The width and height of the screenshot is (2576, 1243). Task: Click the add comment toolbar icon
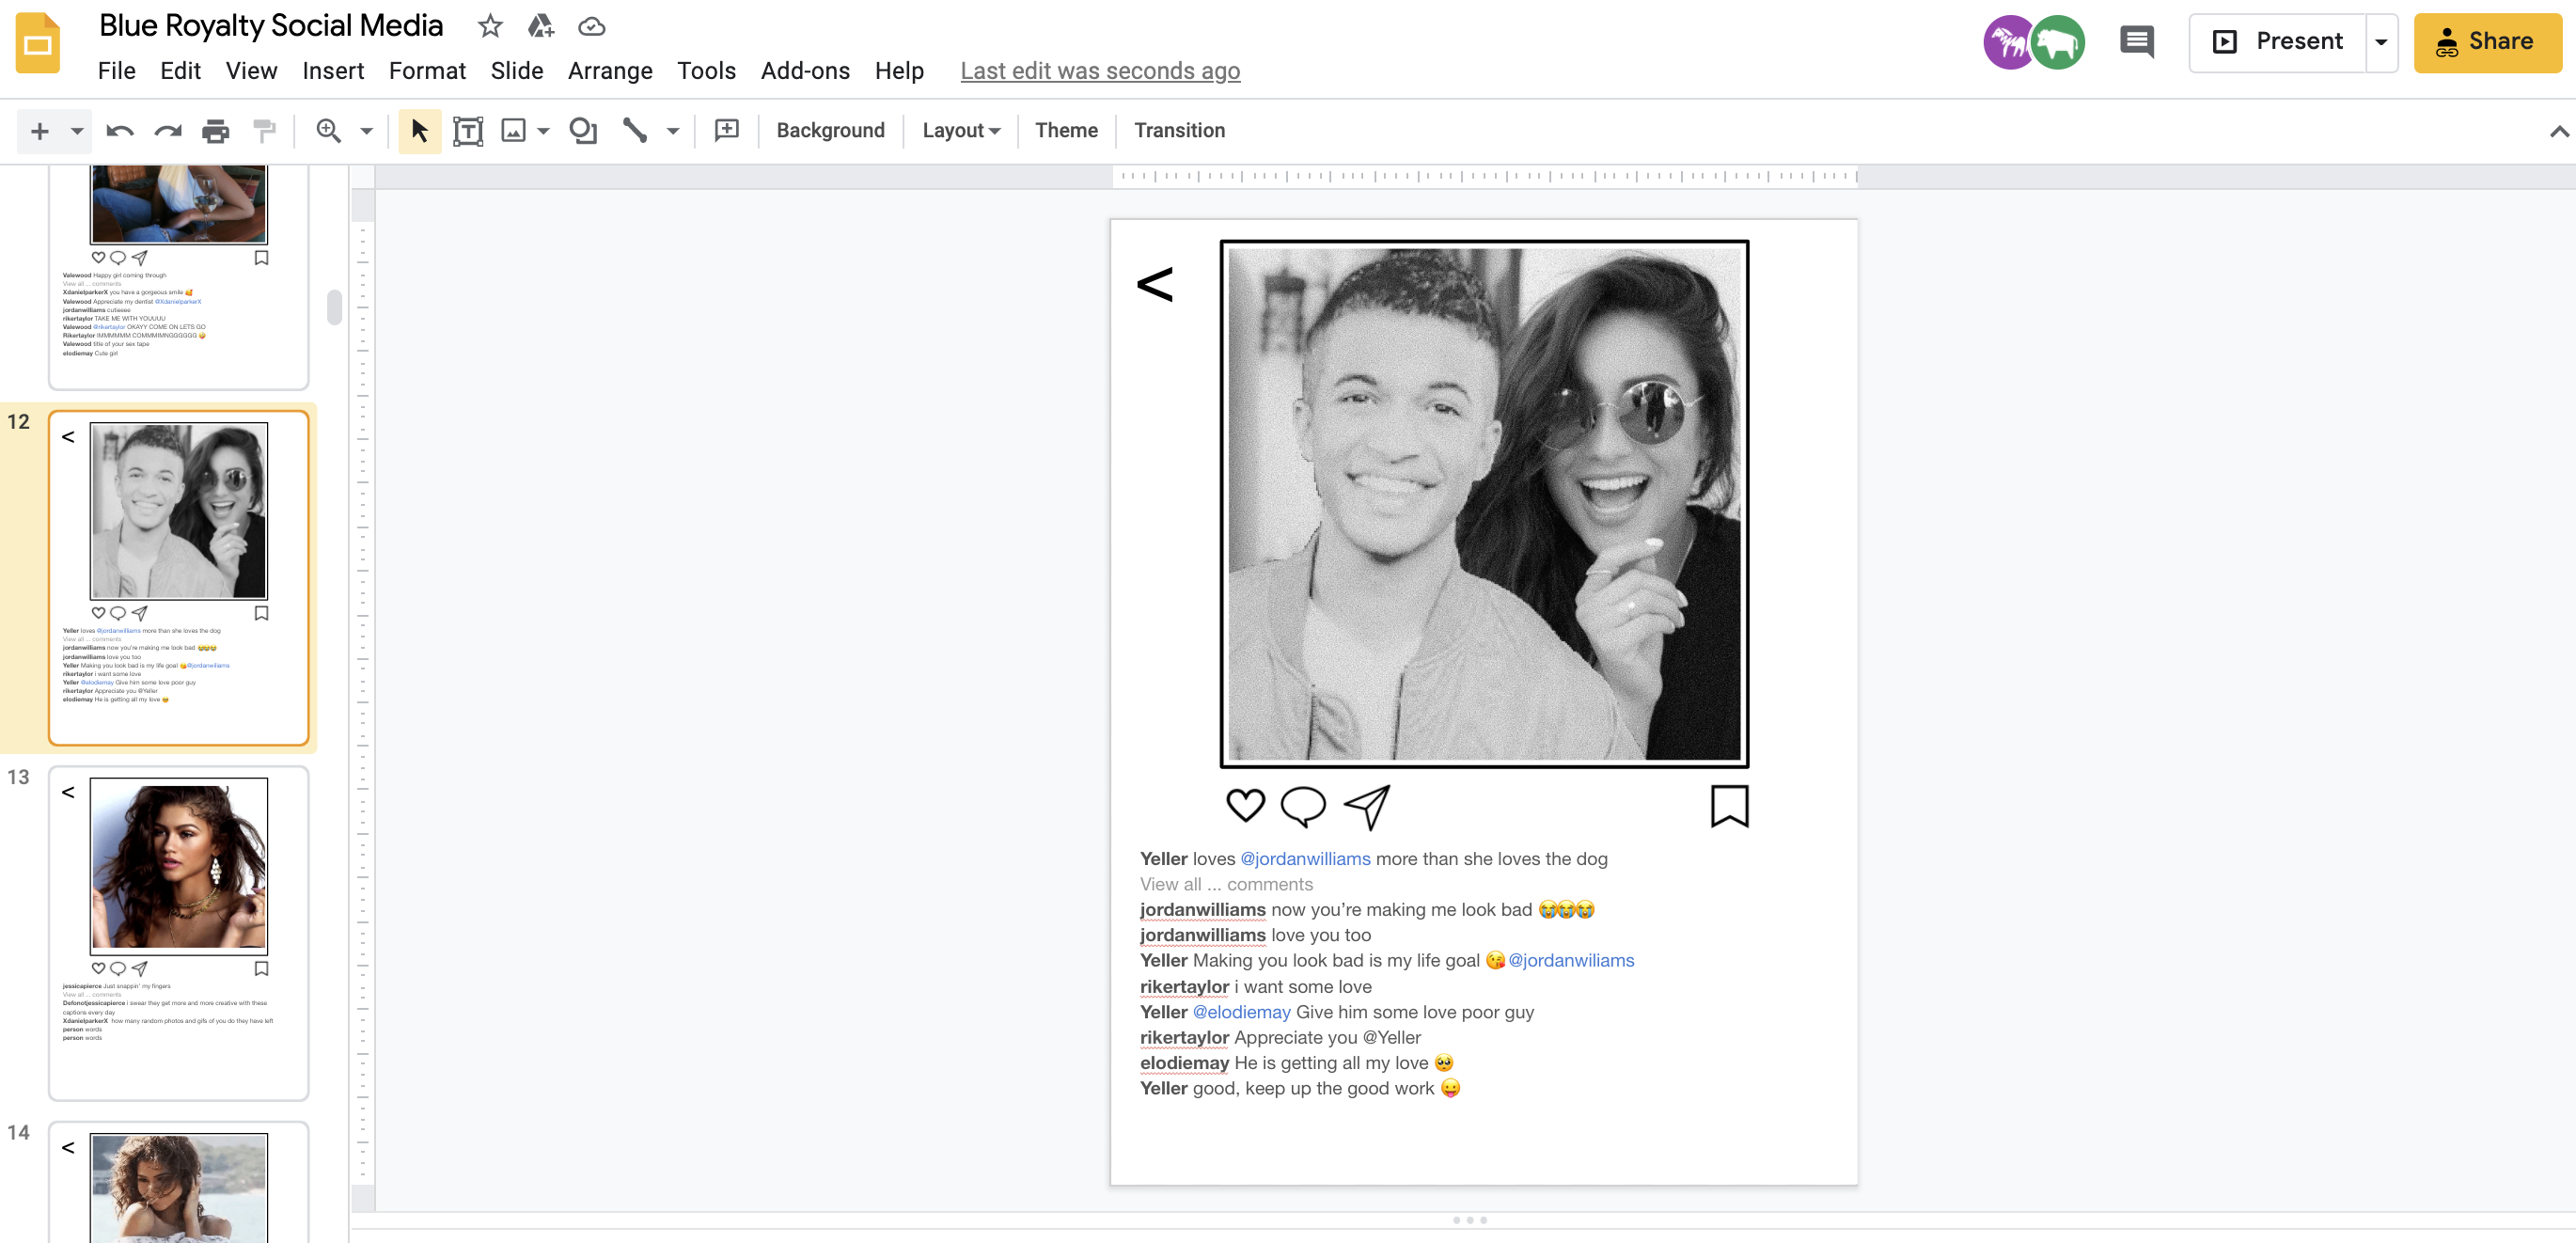click(x=727, y=131)
